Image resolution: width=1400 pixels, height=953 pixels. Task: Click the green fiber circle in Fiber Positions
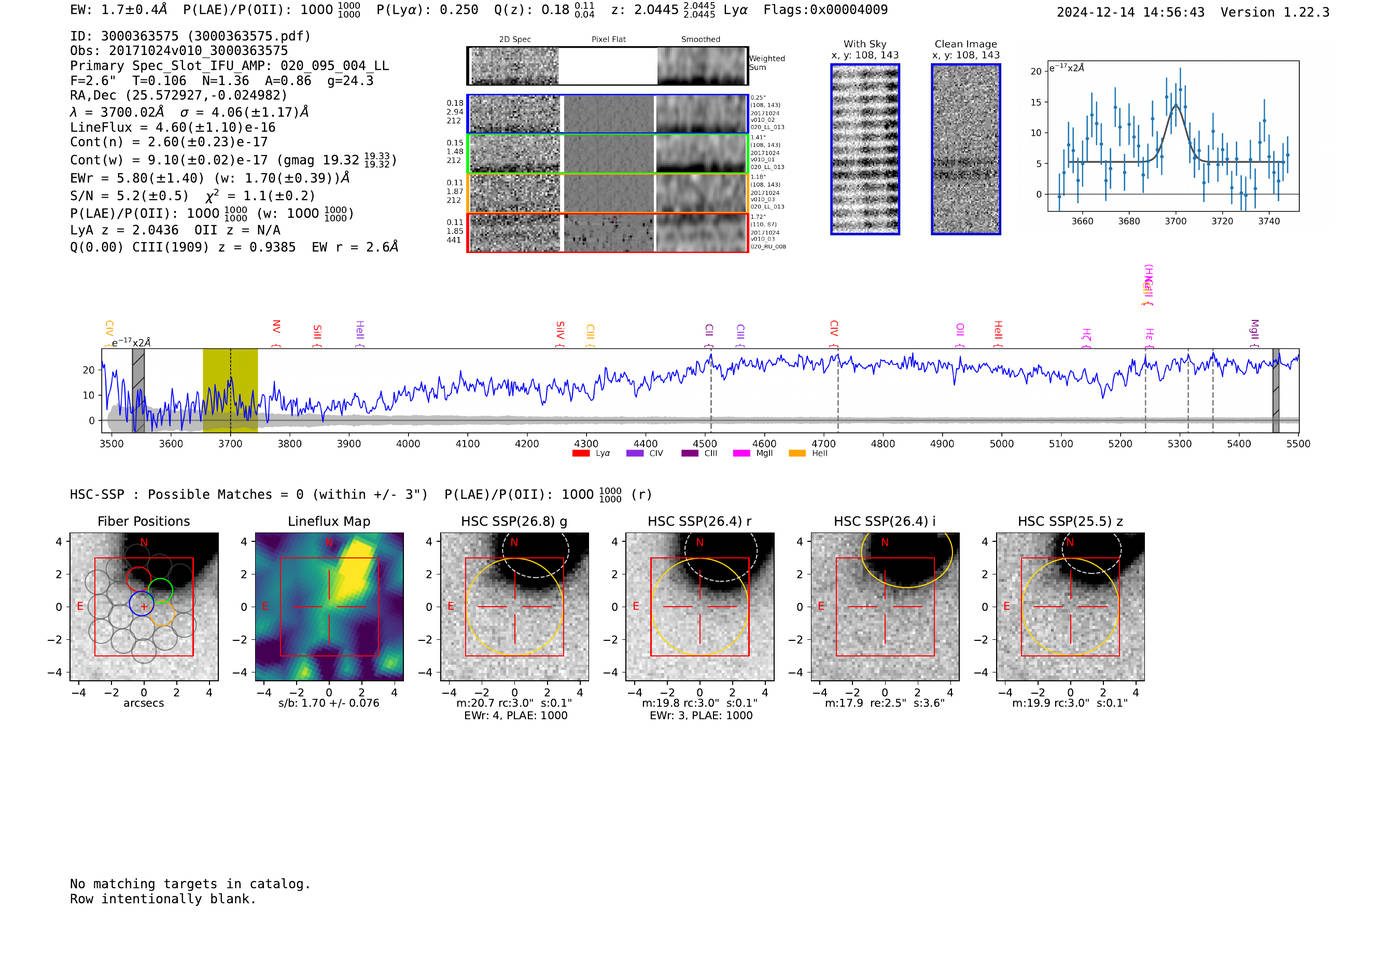coord(161,590)
